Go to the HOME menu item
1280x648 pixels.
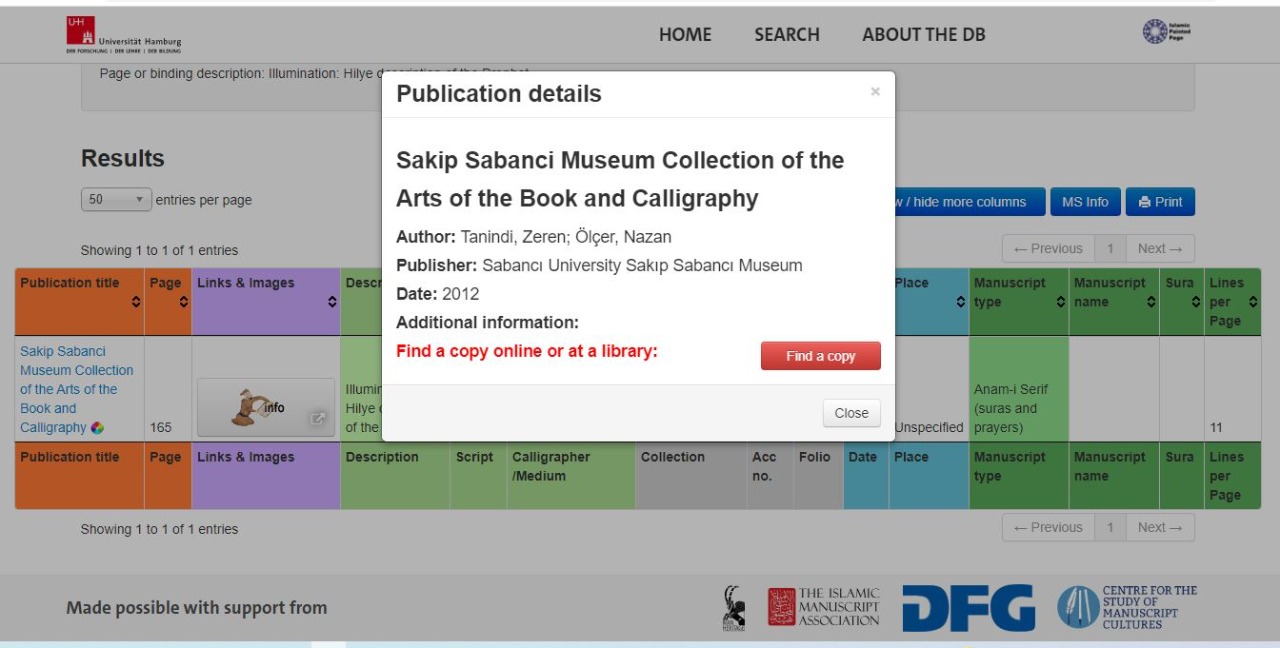click(x=685, y=35)
